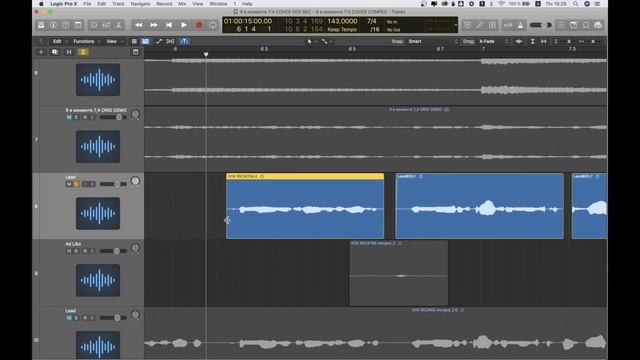Add a new track with plus button
This screenshot has width=640, height=360.
[x=41, y=52]
